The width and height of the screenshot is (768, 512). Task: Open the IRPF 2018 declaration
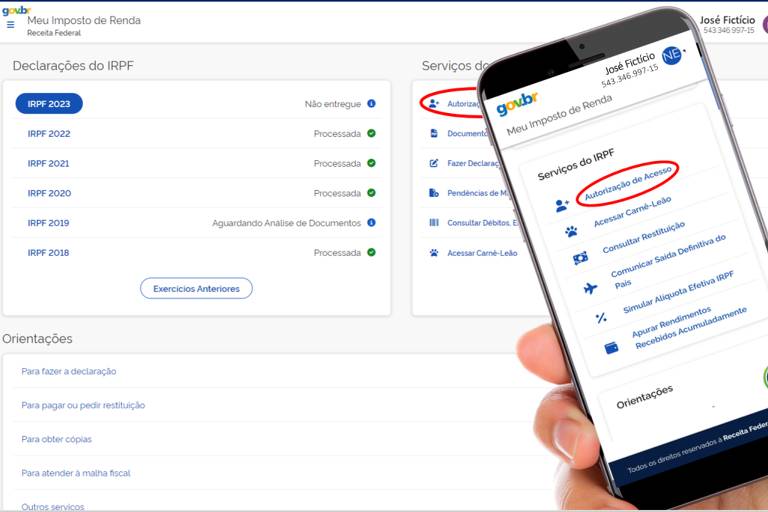pos(48,253)
